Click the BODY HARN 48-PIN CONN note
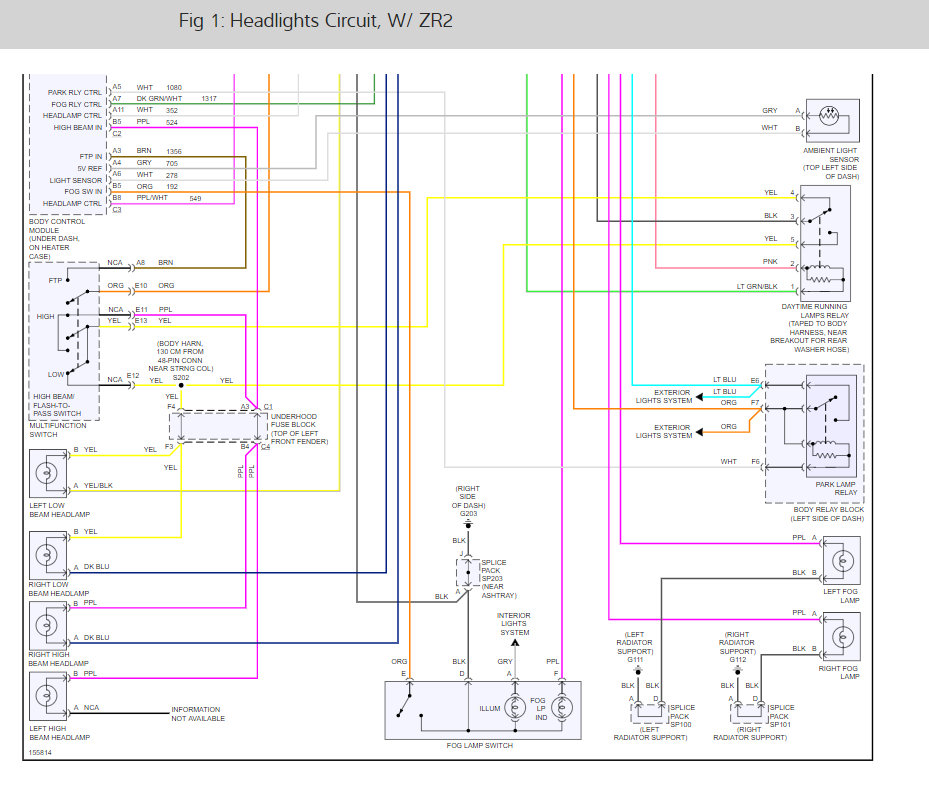Image resolution: width=929 pixels, height=787 pixels. pos(181,356)
